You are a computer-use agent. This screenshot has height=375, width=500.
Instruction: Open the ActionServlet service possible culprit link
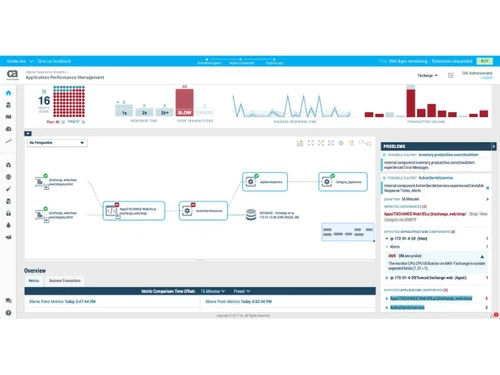[x=436, y=178]
